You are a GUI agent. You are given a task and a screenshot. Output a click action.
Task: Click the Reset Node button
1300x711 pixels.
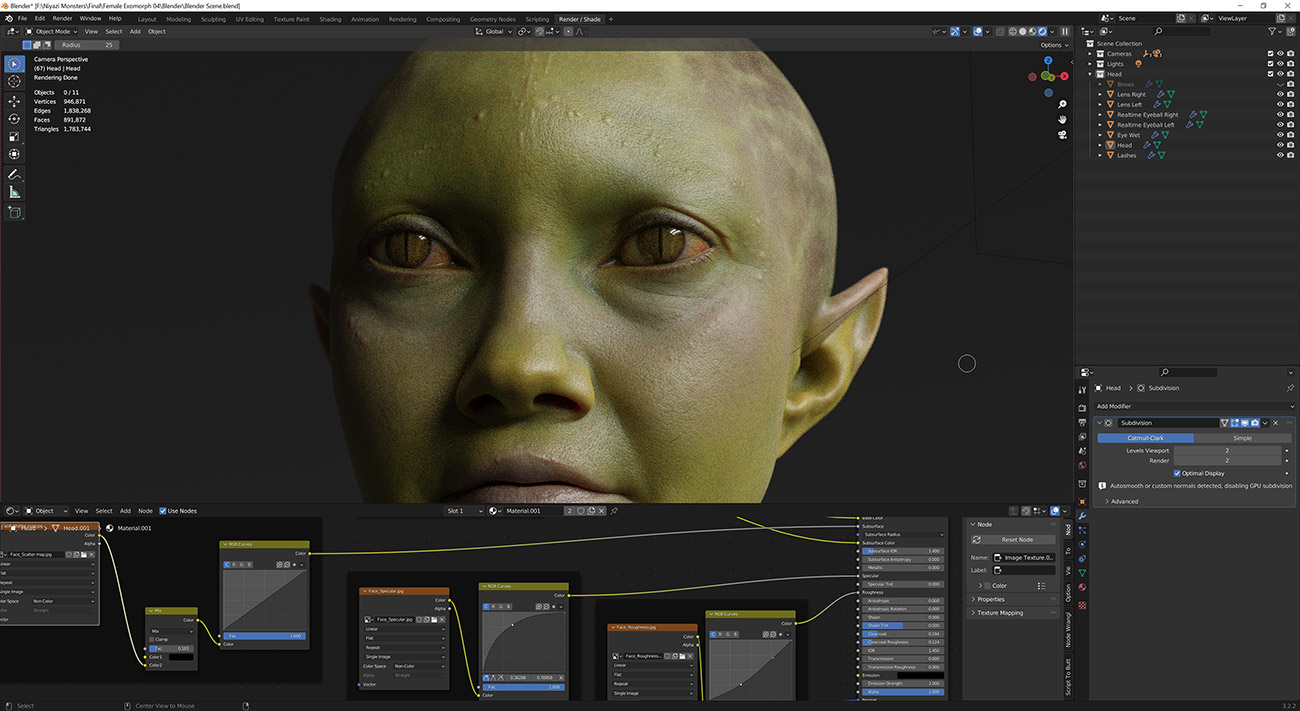point(1017,539)
